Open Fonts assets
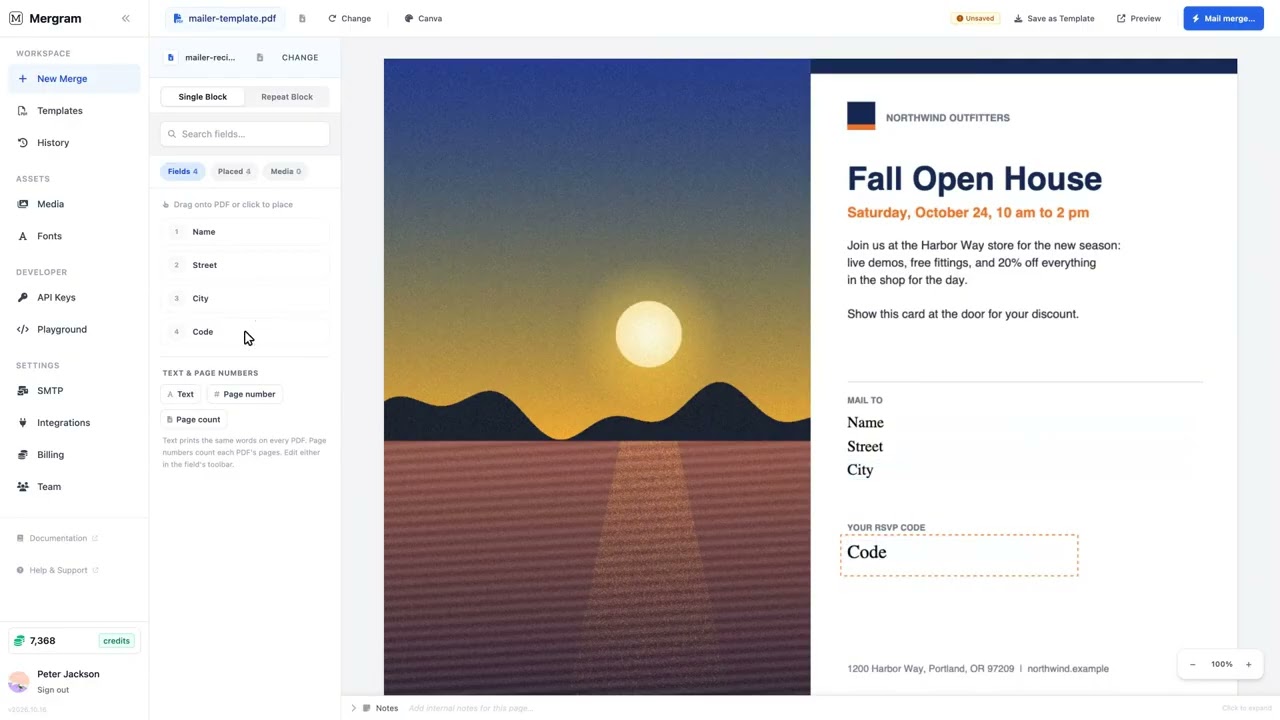 click(74, 236)
